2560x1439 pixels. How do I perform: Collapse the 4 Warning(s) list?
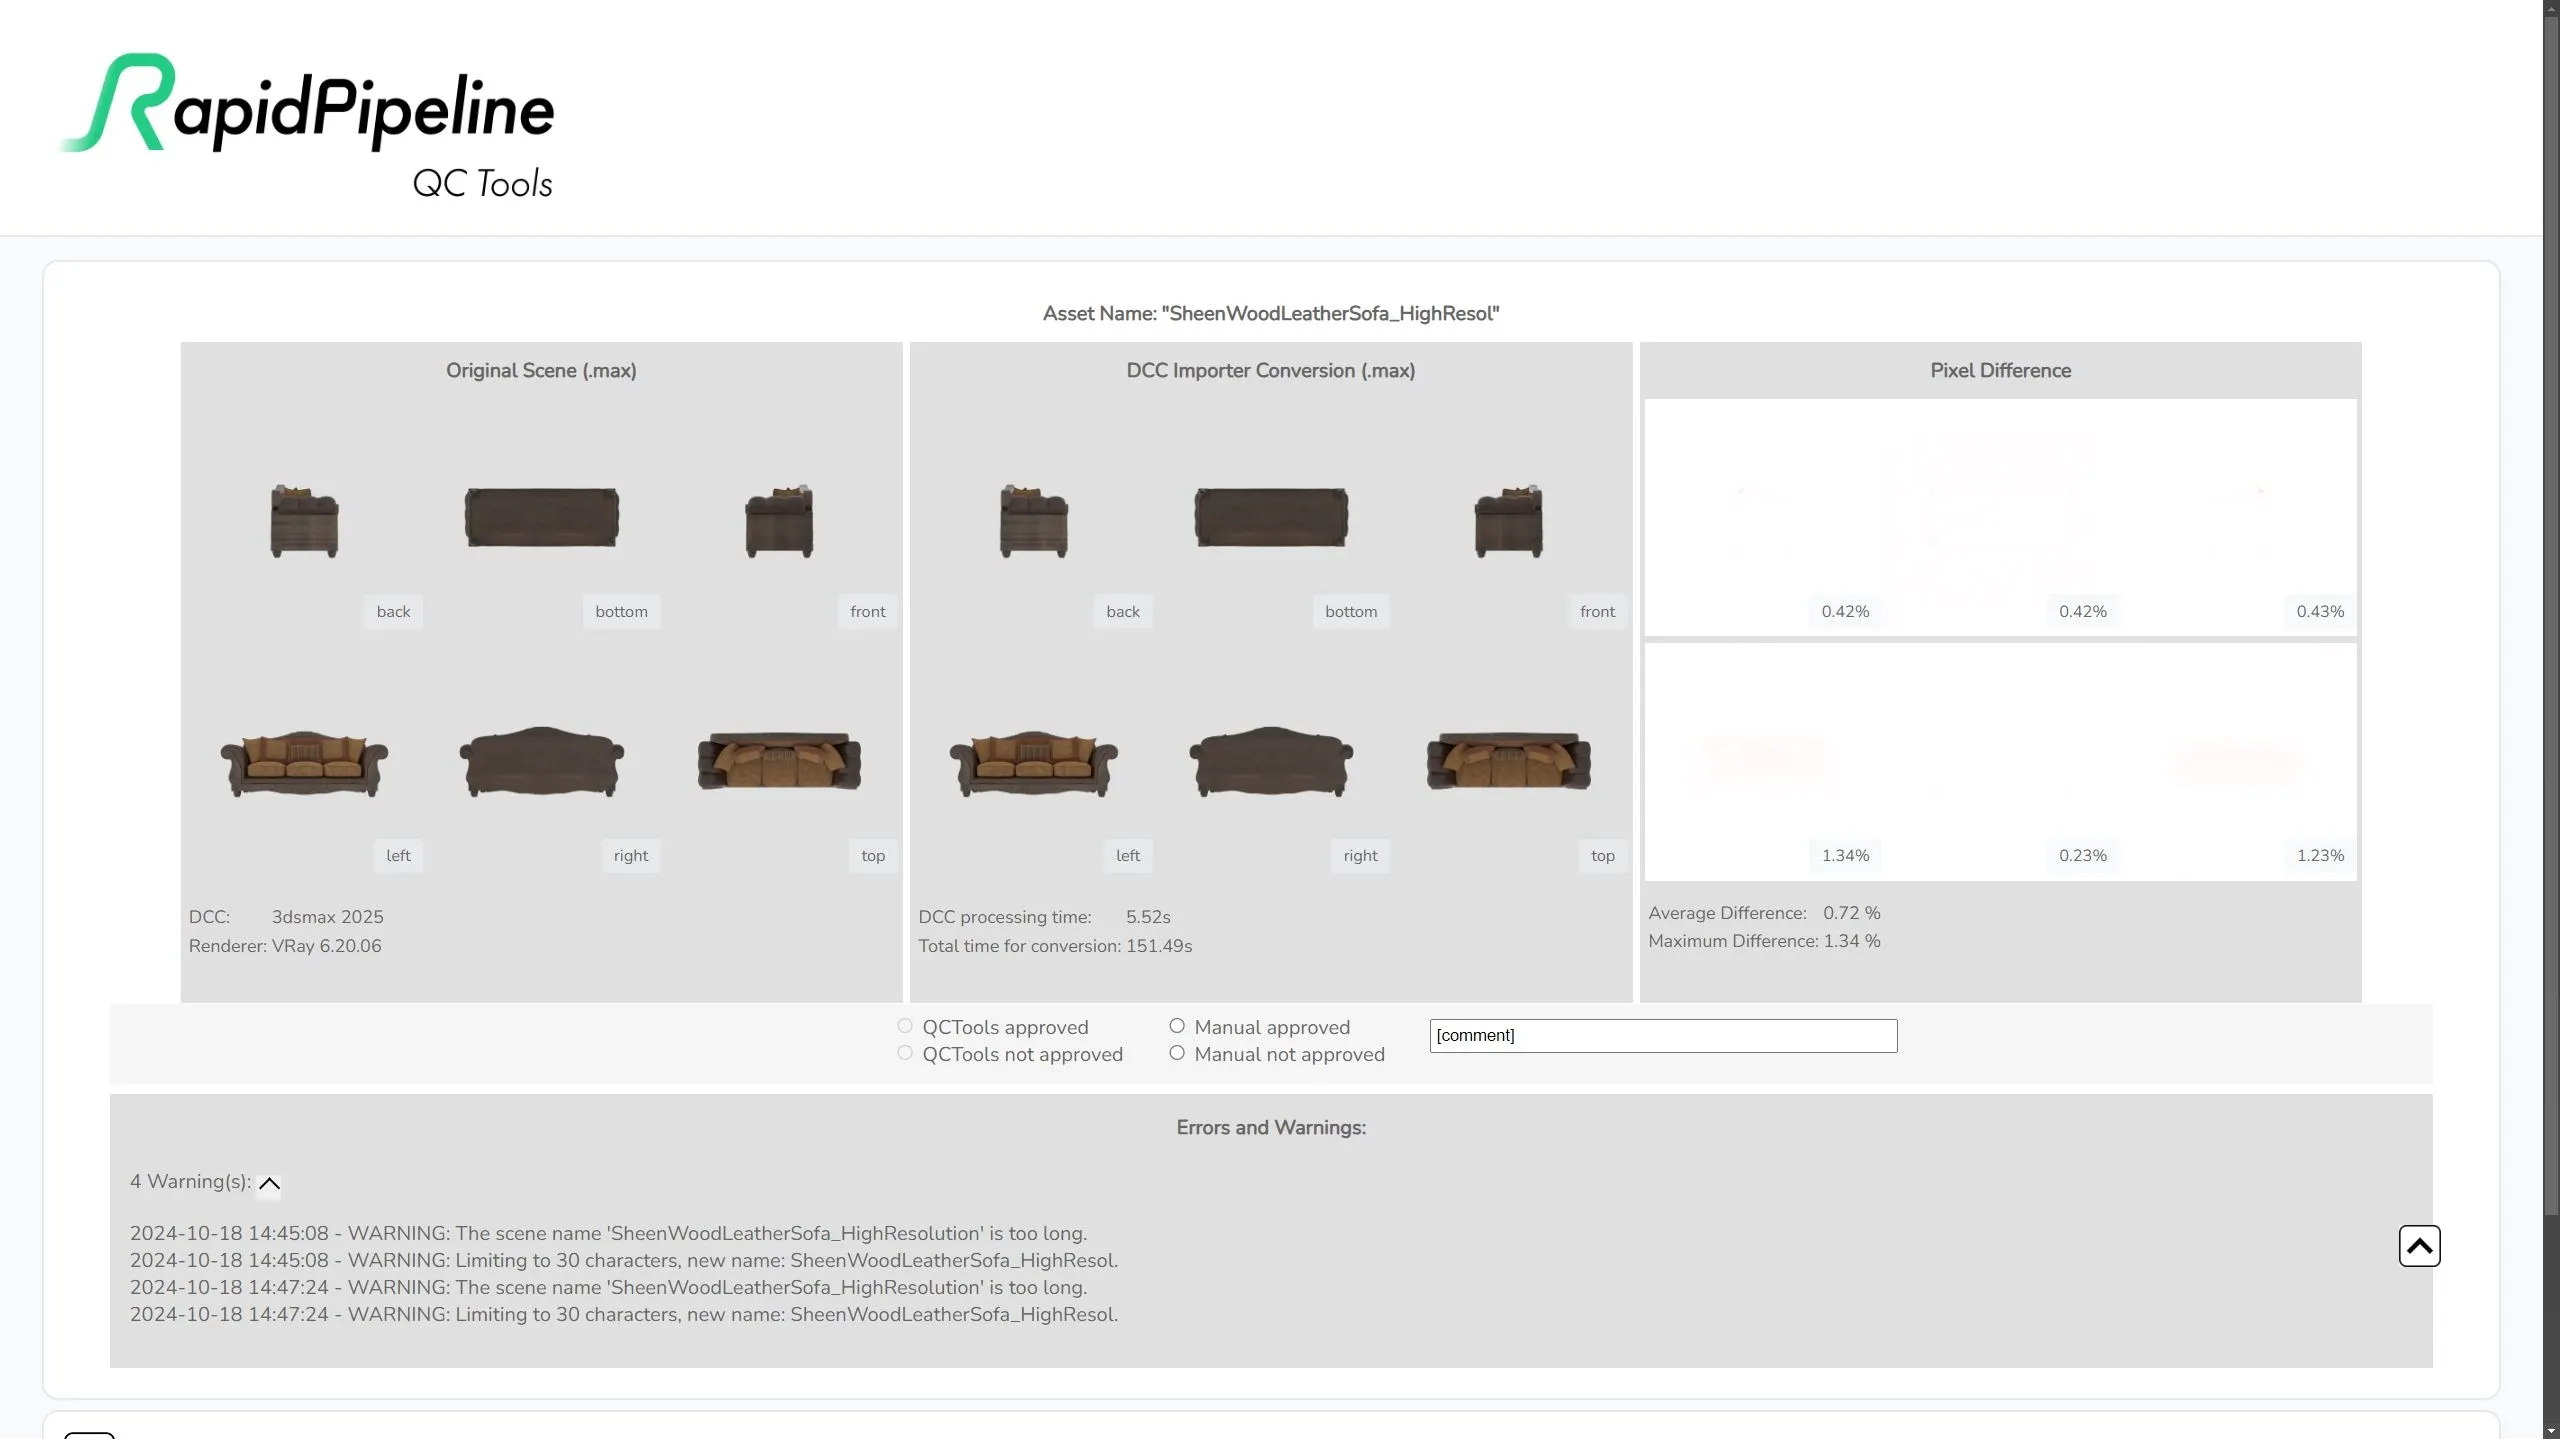[269, 1183]
